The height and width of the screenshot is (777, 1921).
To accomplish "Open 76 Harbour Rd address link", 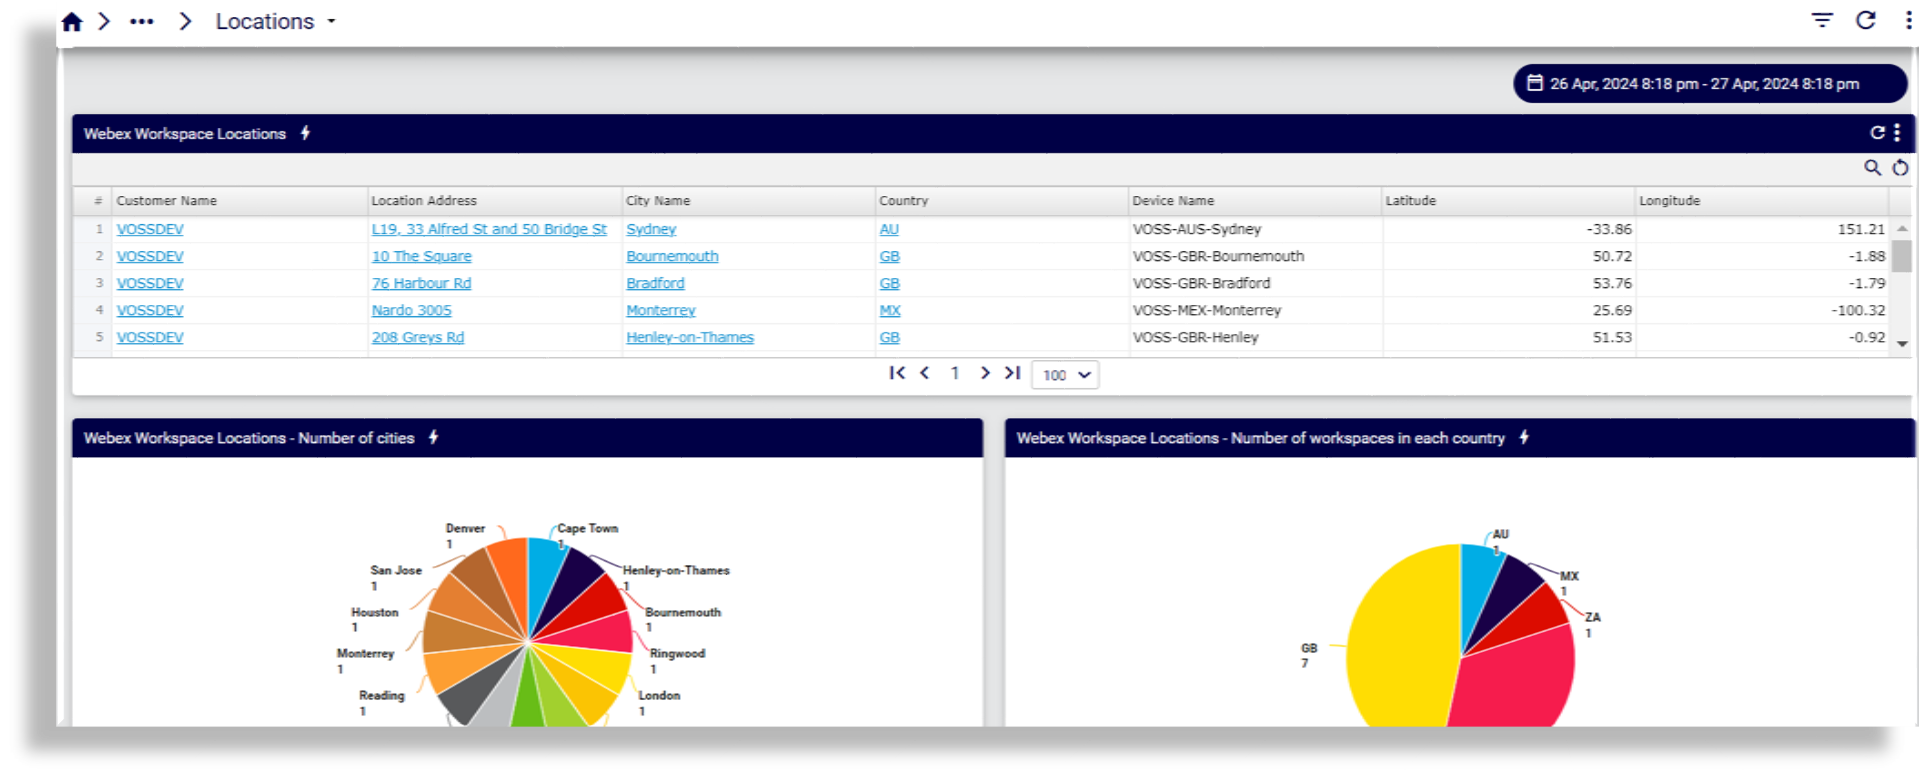I will [x=421, y=283].
